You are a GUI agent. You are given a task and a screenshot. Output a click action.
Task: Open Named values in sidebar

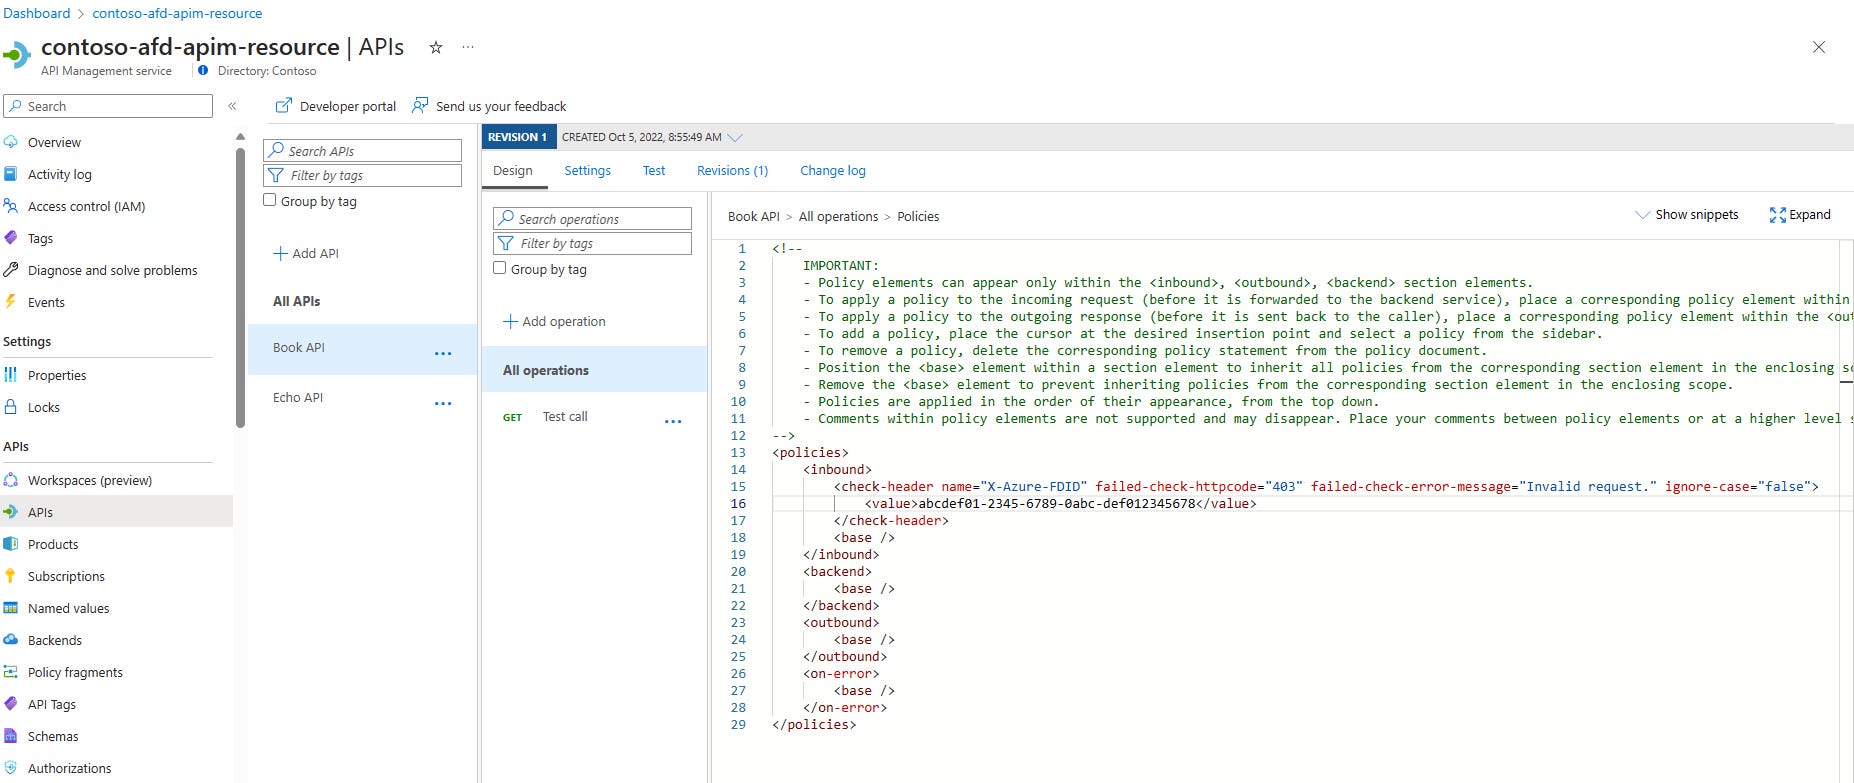pyautogui.click(x=68, y=608)
